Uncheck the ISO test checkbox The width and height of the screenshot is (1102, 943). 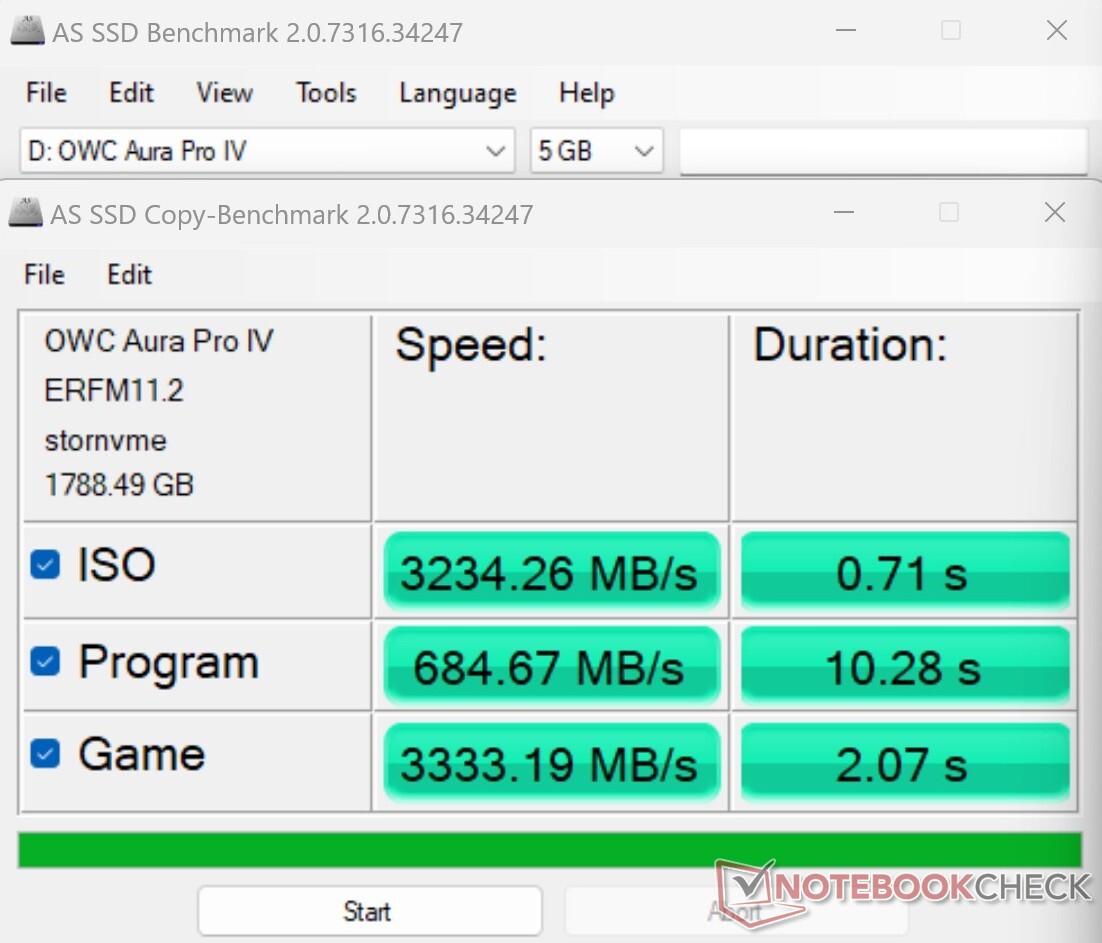(x=45, y=564)
